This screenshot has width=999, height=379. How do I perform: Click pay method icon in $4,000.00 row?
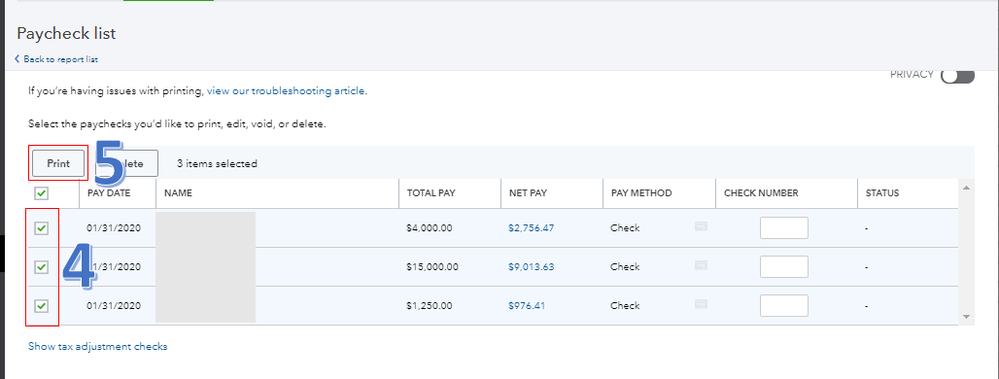pos(701,226)
